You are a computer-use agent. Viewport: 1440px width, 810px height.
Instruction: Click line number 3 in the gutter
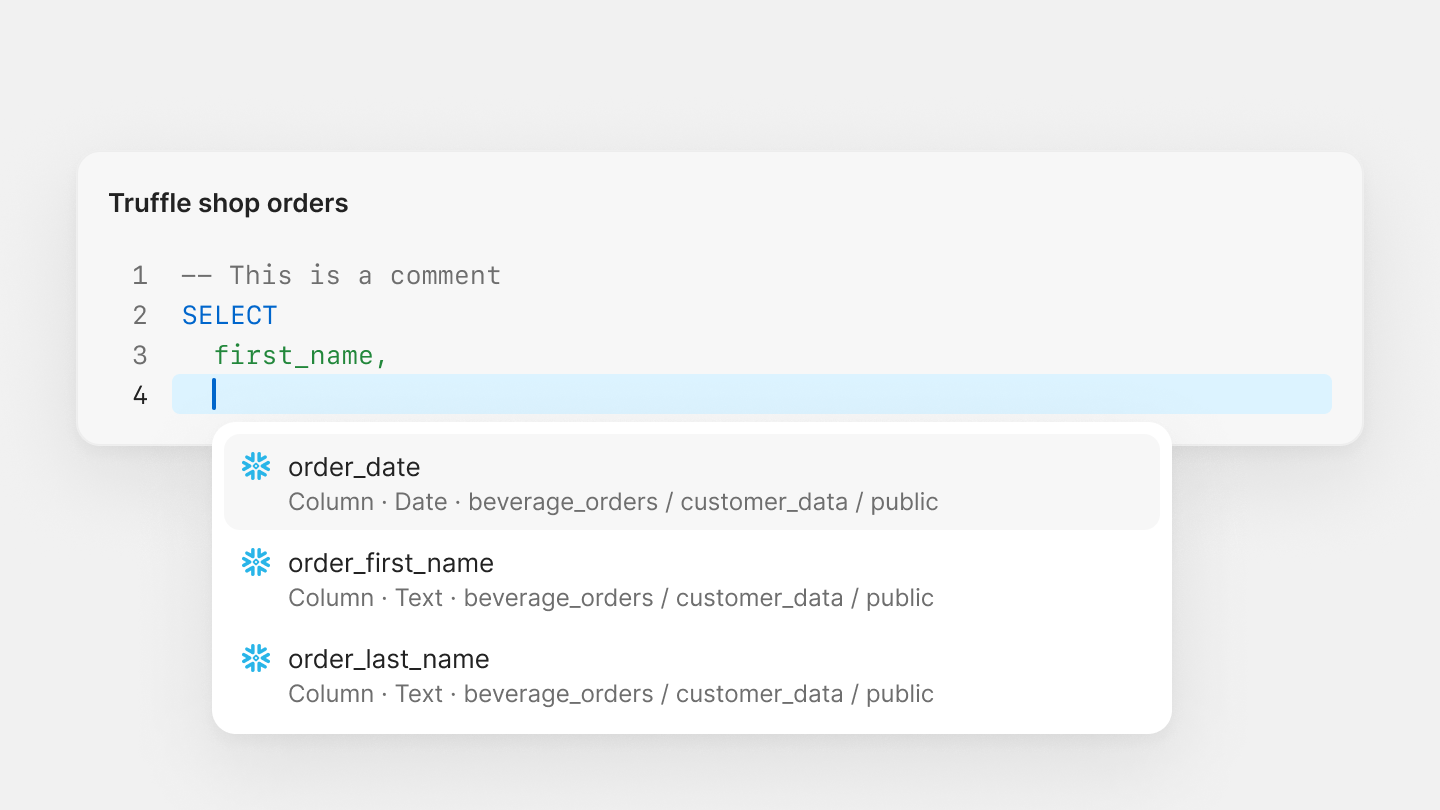(140, 355)
